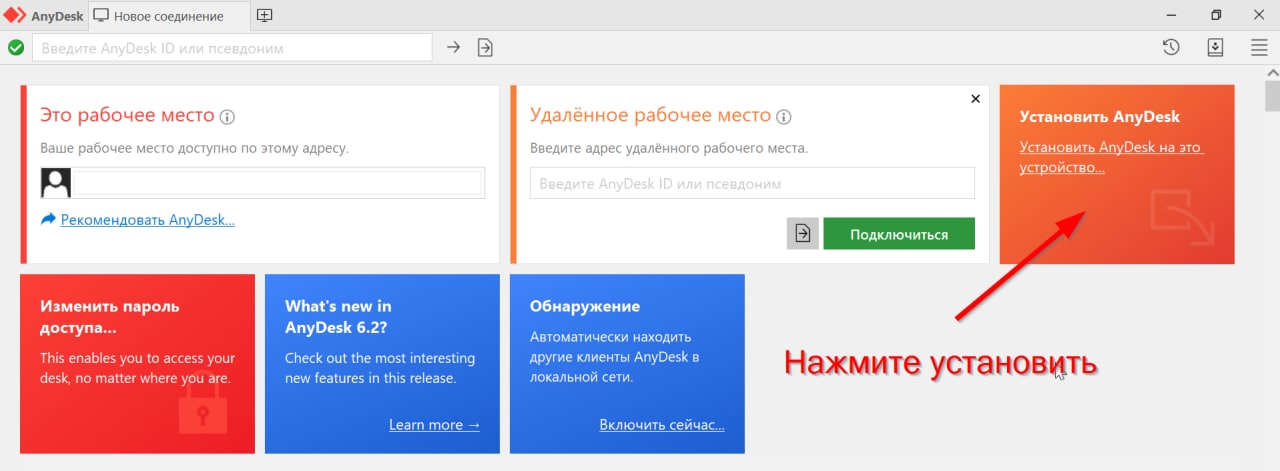Close the Удалённое рабочее место card
Screen dimensions: 1280x471
click(976, 99)
